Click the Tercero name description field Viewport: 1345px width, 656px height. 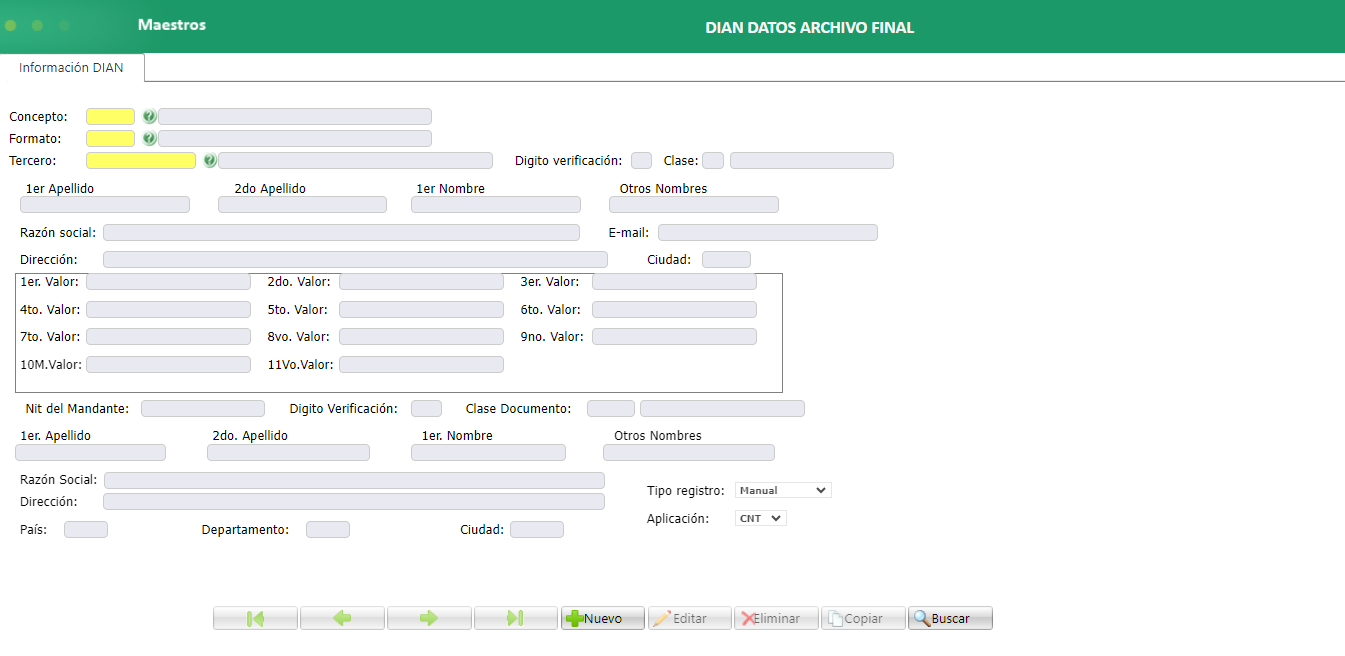[x=356, y=161]
